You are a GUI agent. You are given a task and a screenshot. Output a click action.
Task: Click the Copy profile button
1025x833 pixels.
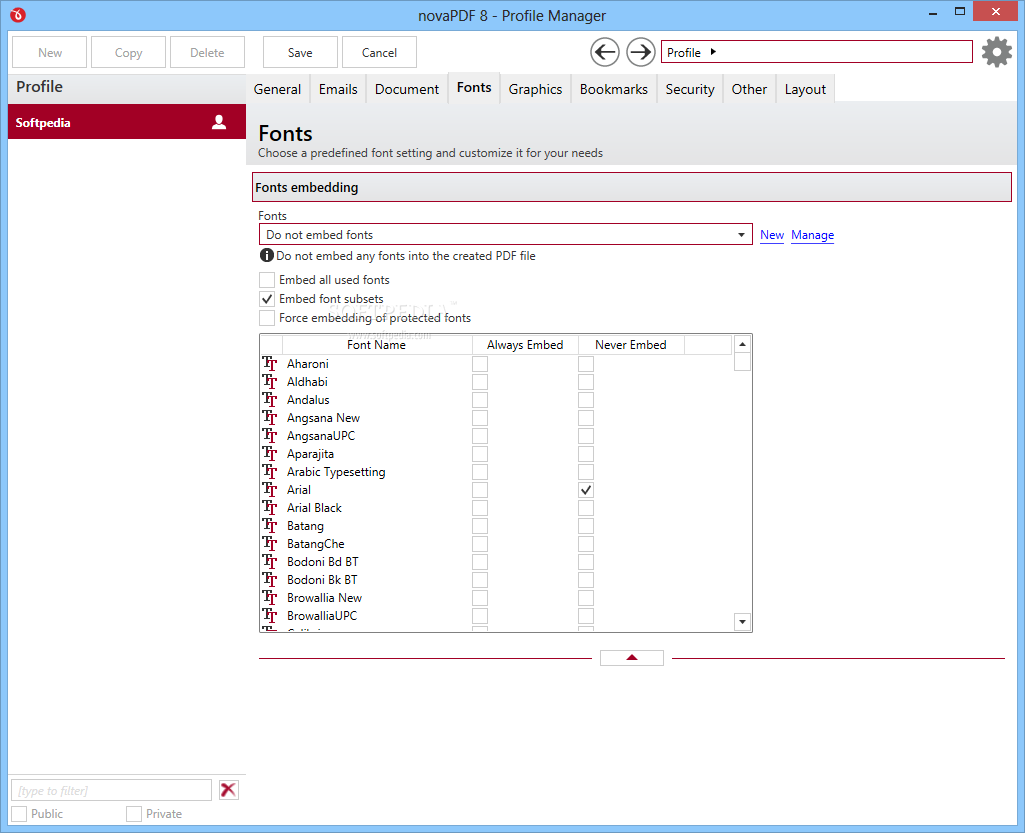[128, 52]
